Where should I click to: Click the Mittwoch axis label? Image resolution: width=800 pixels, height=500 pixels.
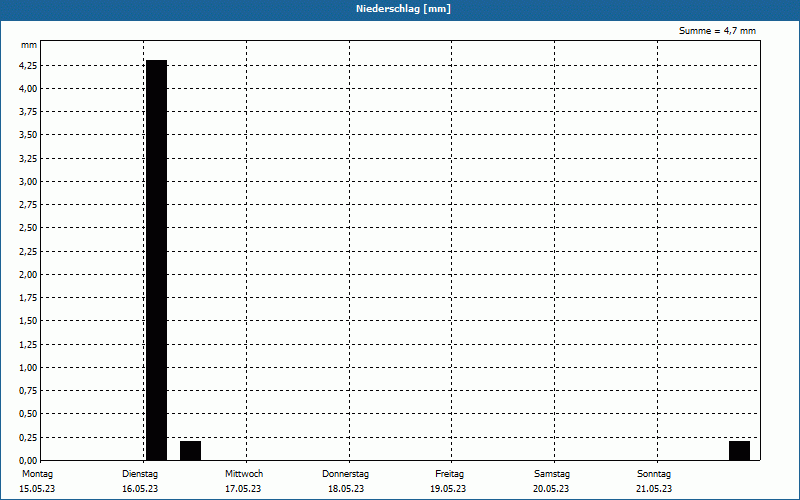244,474
